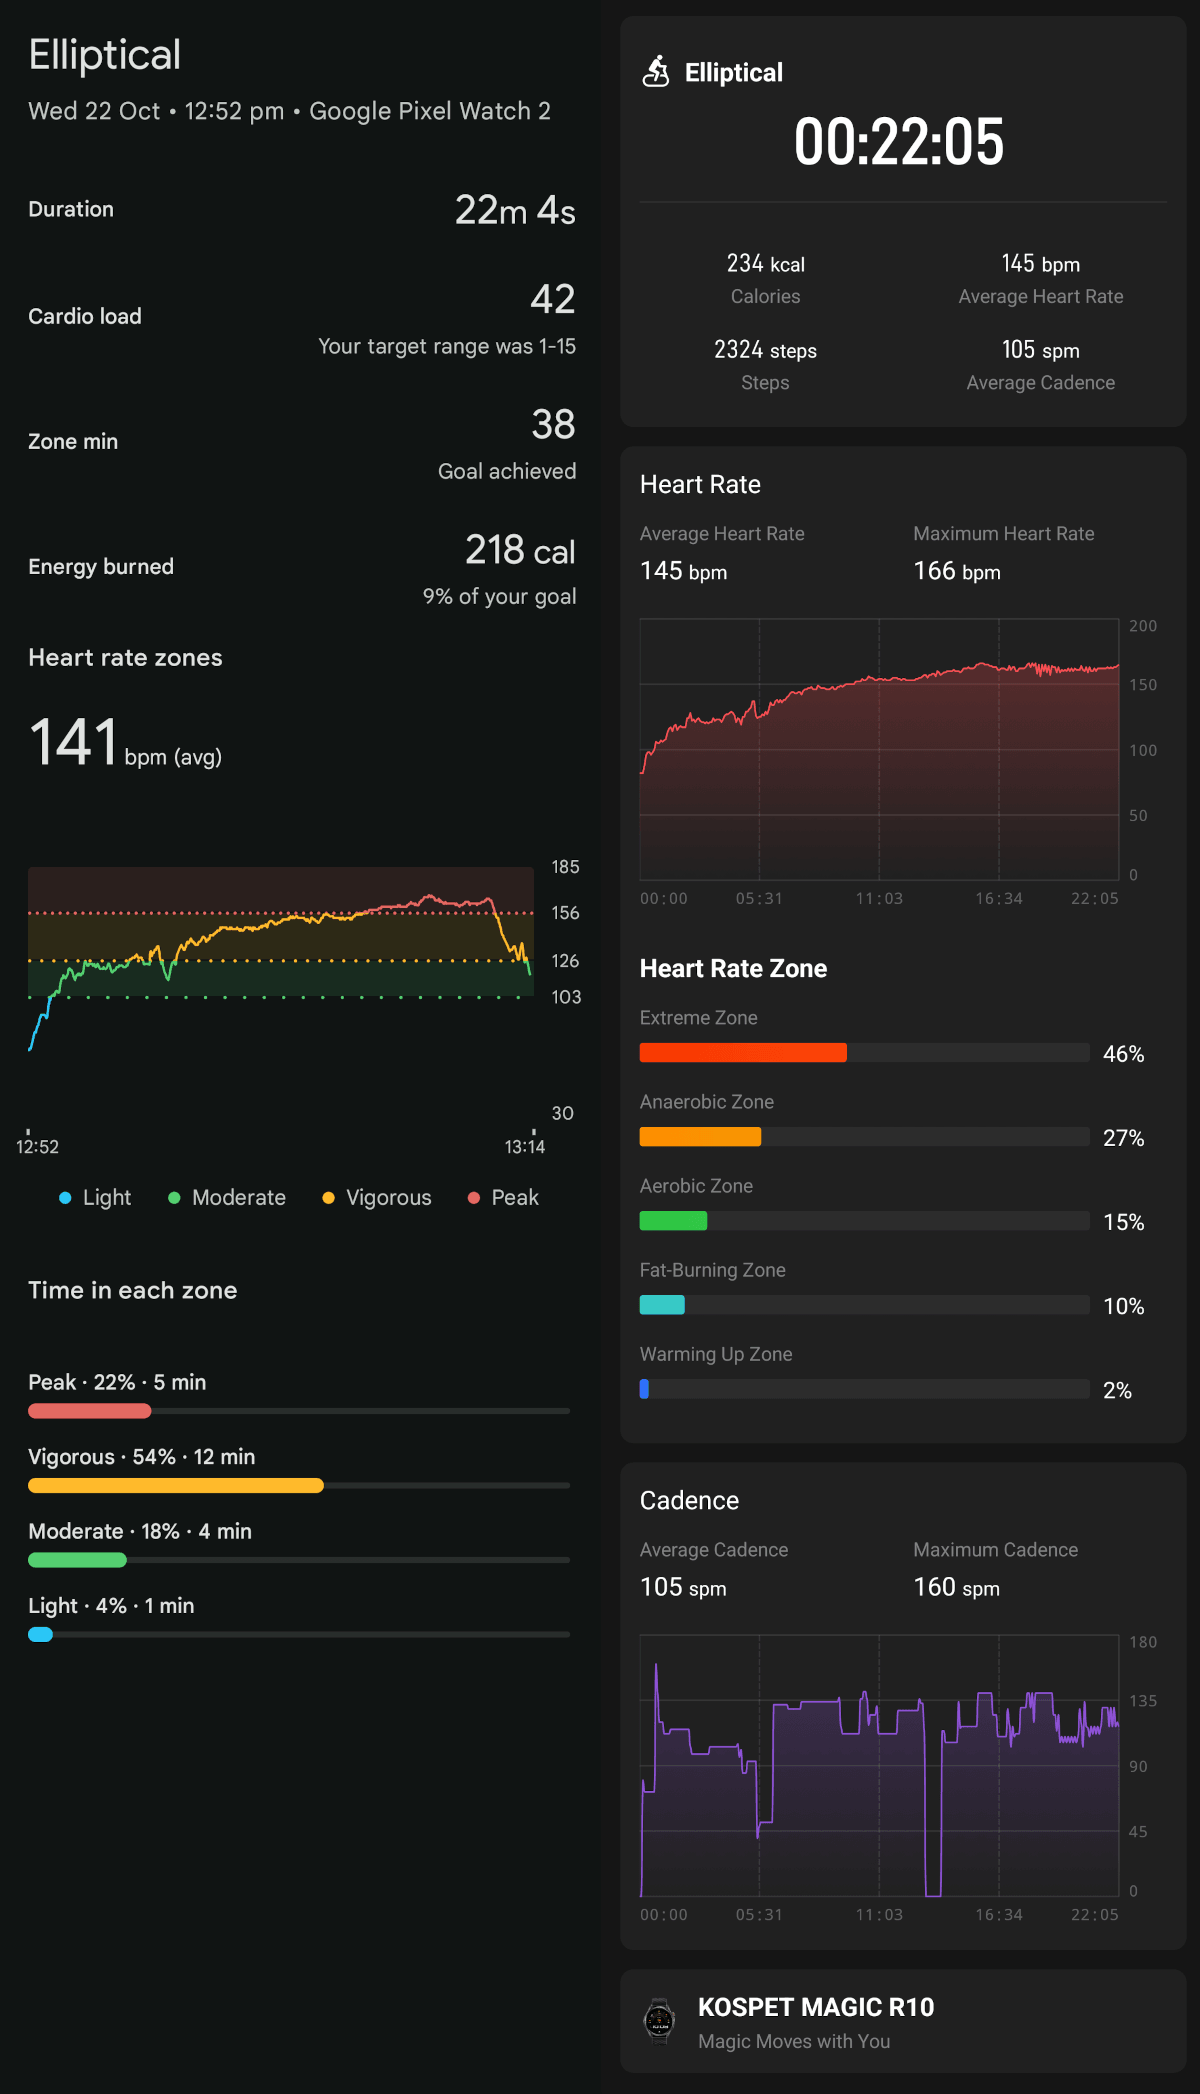Screen dimensions: 1200x2094
Task: Click the red Heart Rate line chart
Action: 879,750
